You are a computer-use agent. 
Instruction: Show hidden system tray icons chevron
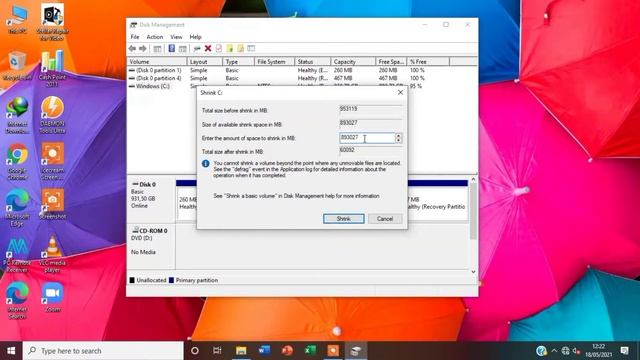554,351
